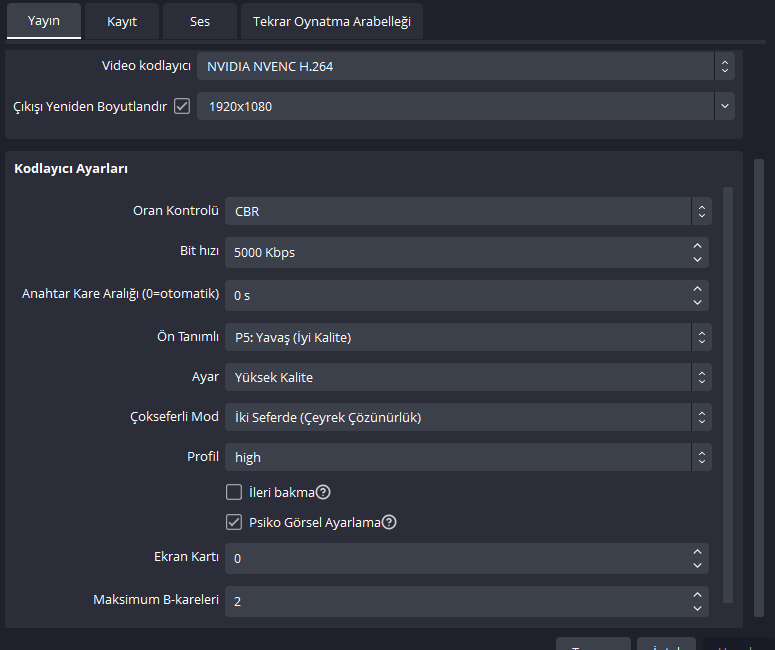This screenshot has height=650, width=775.
Task: Disable Psiko Görsel Ayarlama checkbox
Action: 234,522
